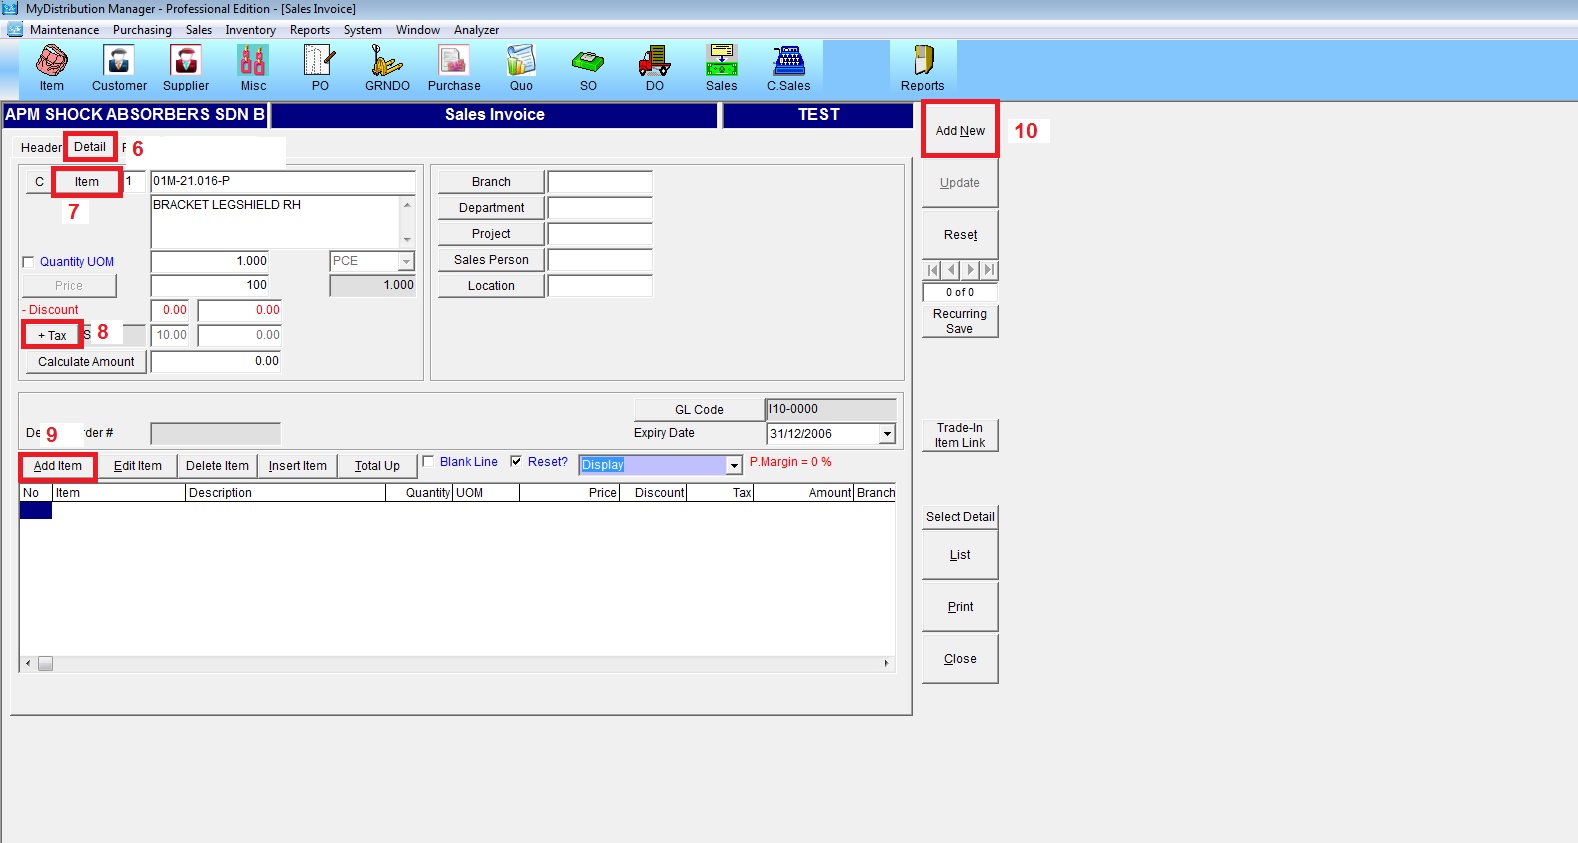Open the Expiry Date dropdown
Image resolution: width=1578 pixels, height=843 pixels.
click(887, 434)
